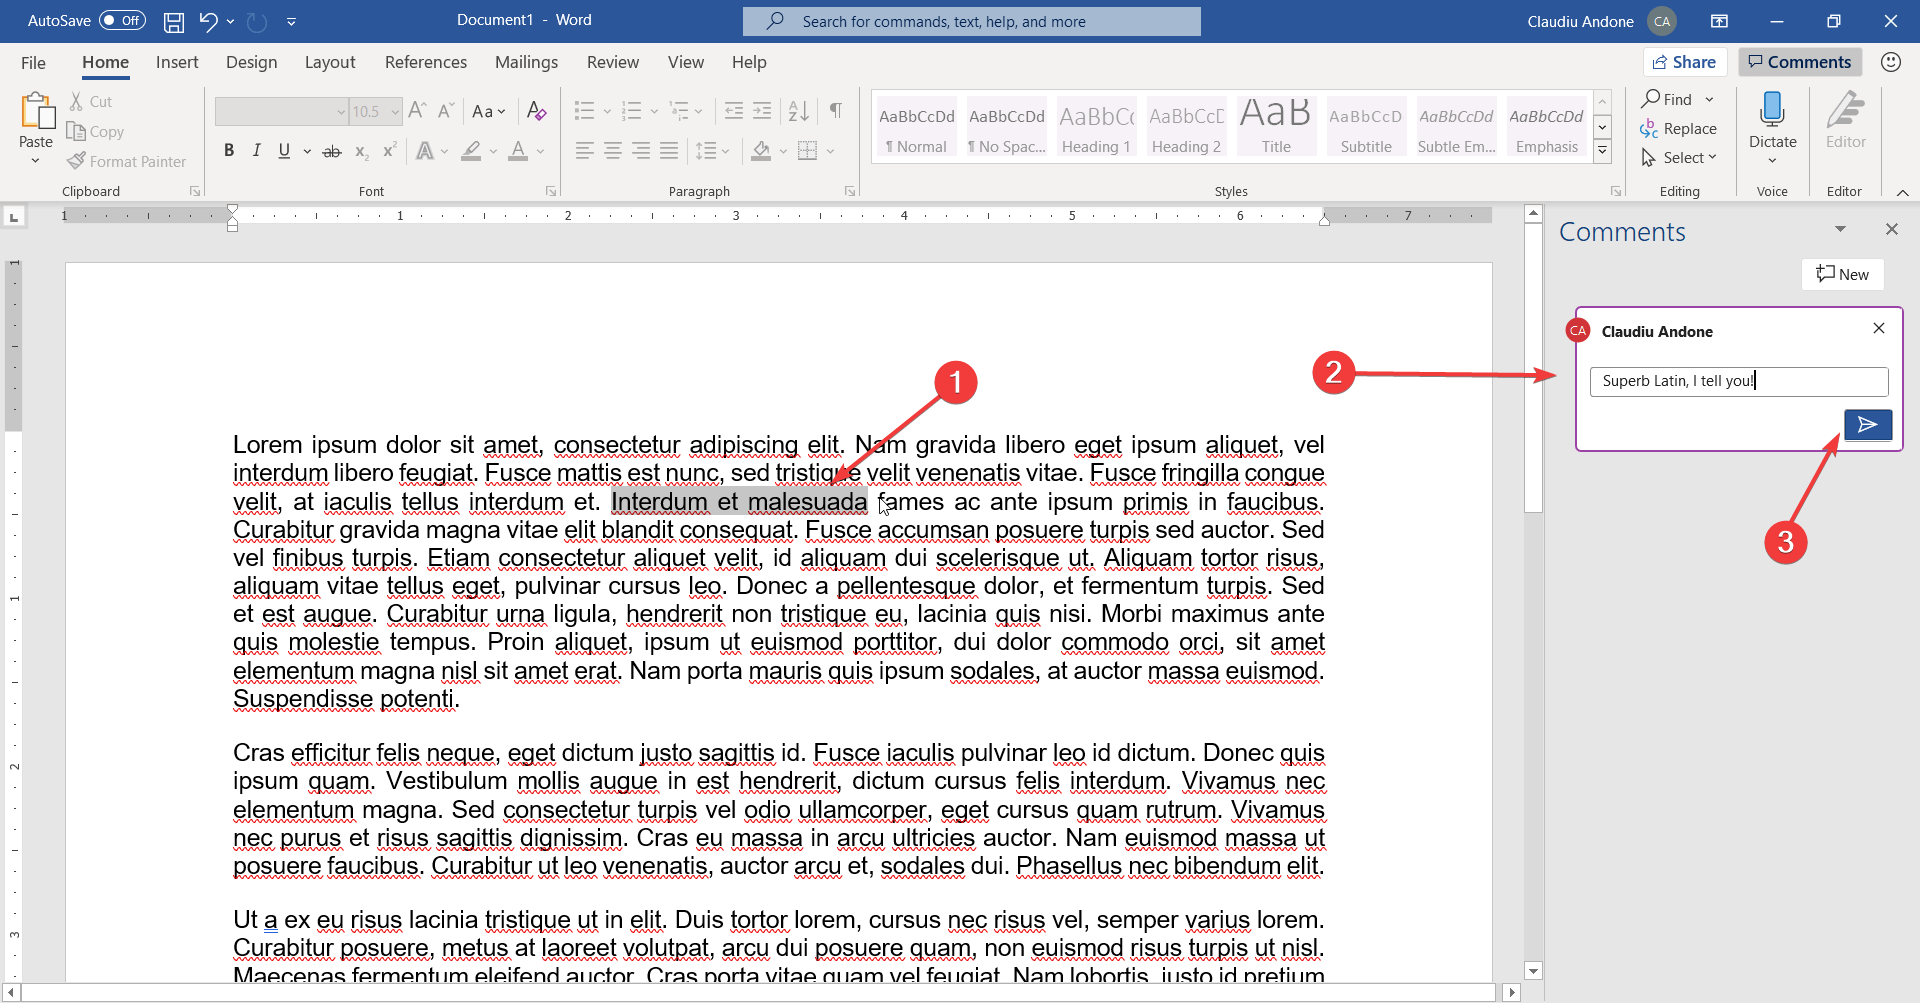Toggle Underline formatting

[x=284, y=151]
